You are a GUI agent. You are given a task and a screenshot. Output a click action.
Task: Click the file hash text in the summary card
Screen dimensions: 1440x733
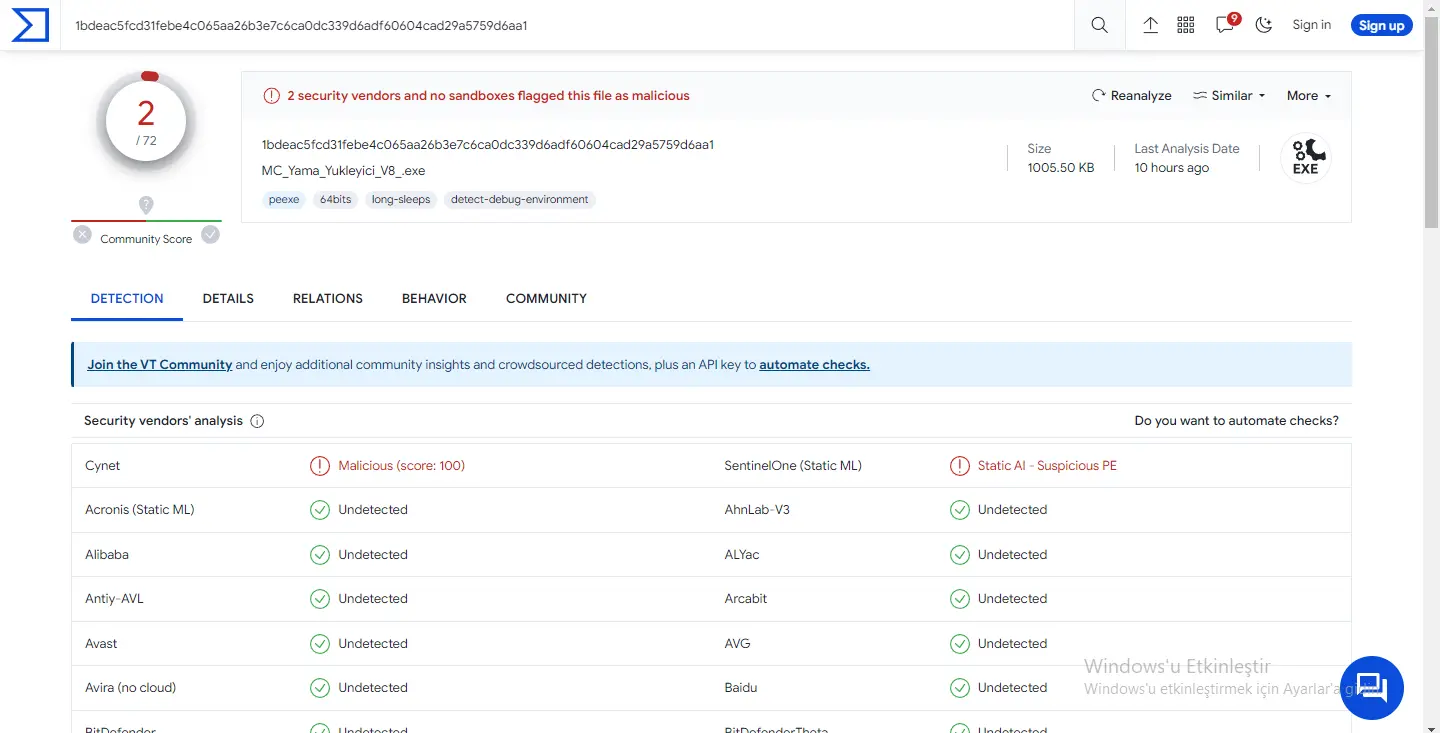coord(488,145)
